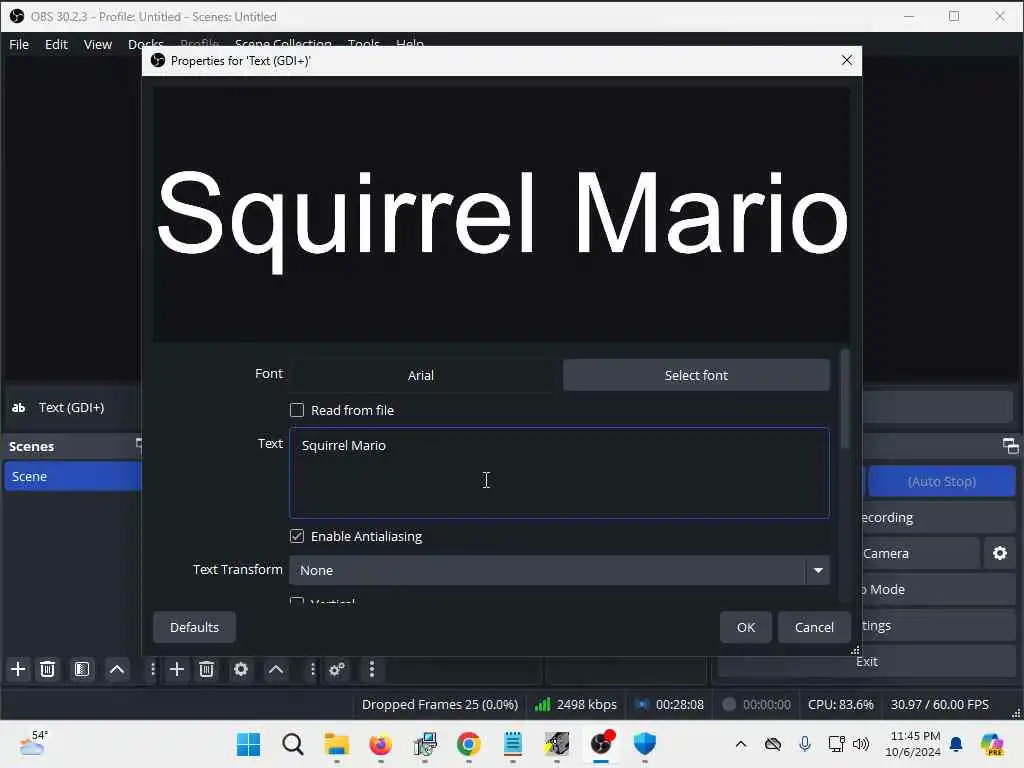Click the Exit button in Controls

pyautogui.click(x=867, y=661)
